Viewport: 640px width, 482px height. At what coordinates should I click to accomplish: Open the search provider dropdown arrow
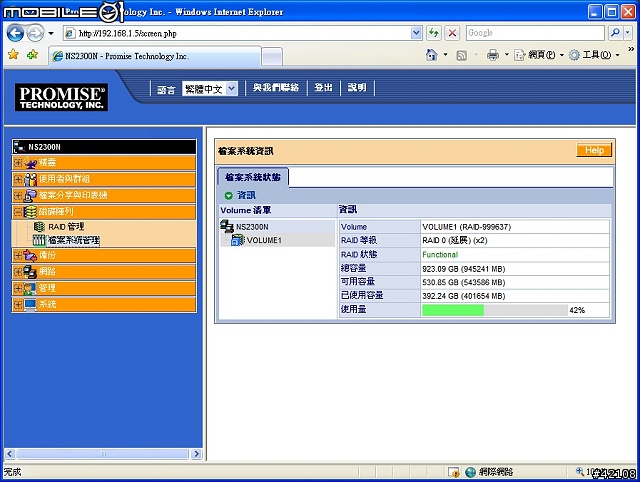pos(628,33)
